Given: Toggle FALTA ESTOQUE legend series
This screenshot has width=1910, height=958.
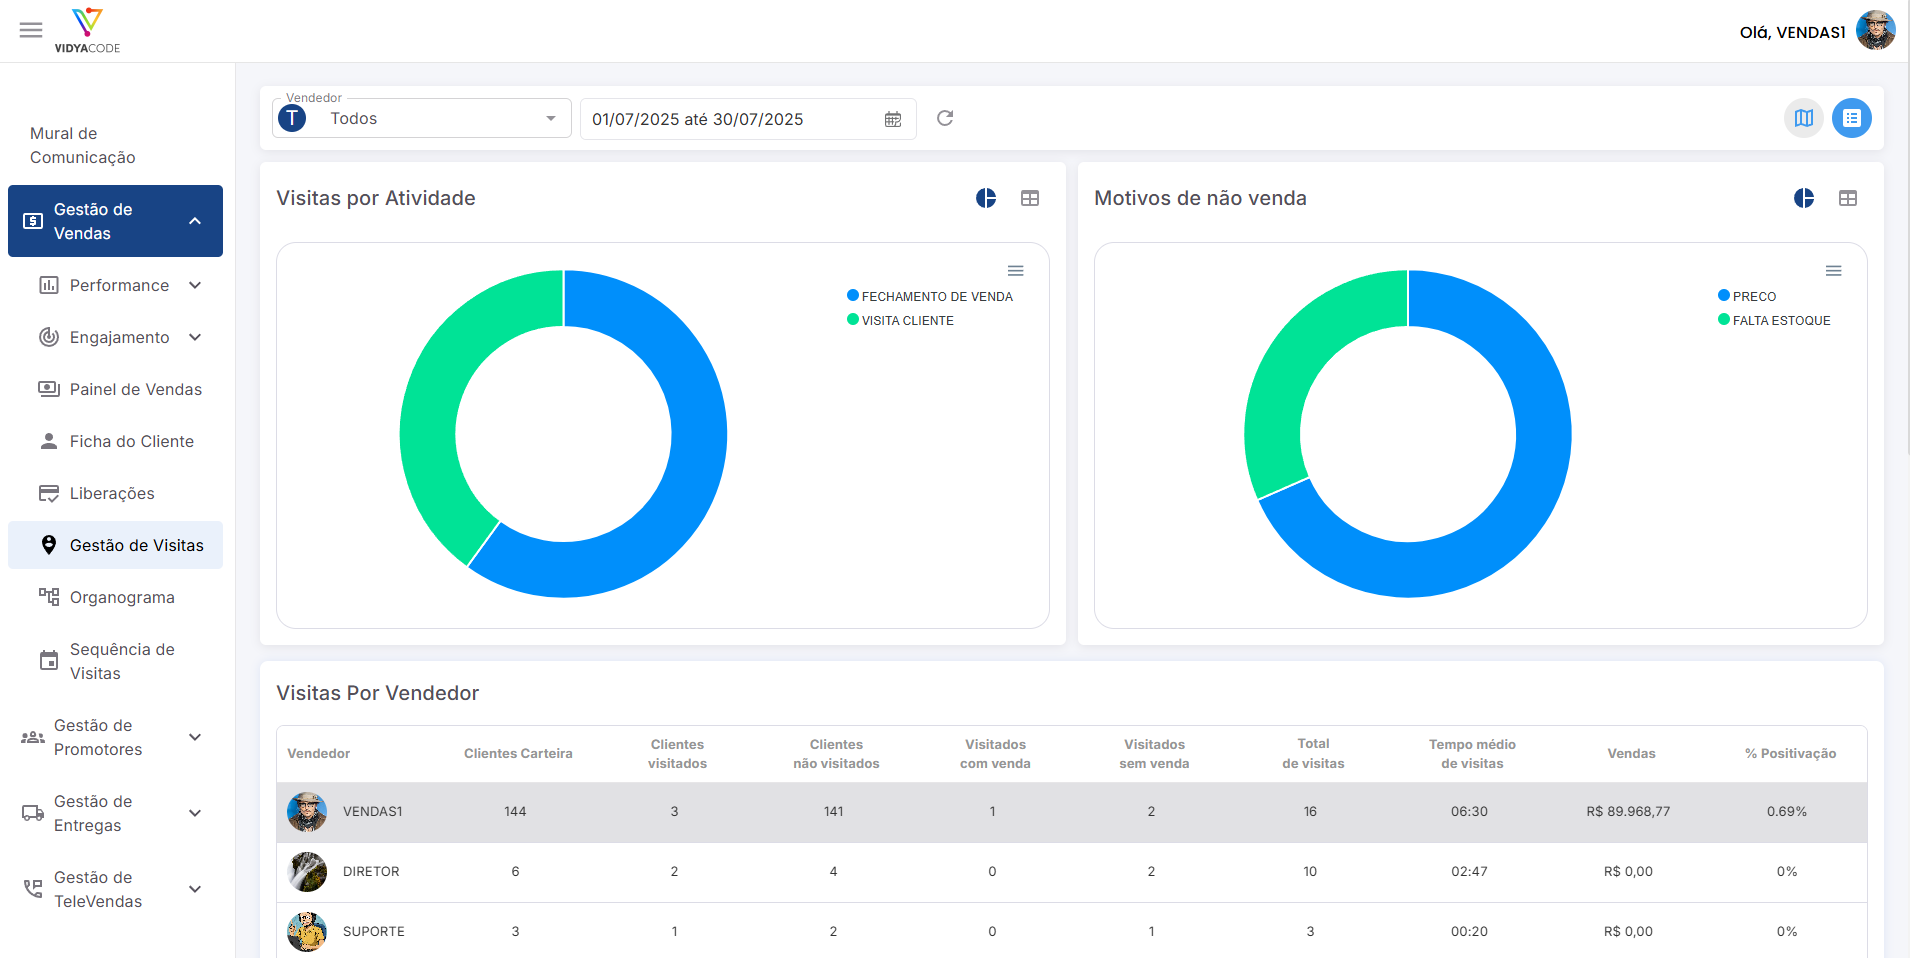Looking at the screenshot, I should 1774,320.
